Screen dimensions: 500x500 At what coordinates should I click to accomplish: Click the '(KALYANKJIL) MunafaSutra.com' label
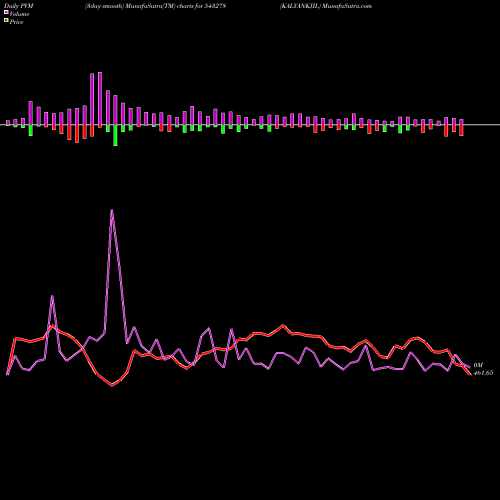326,6
